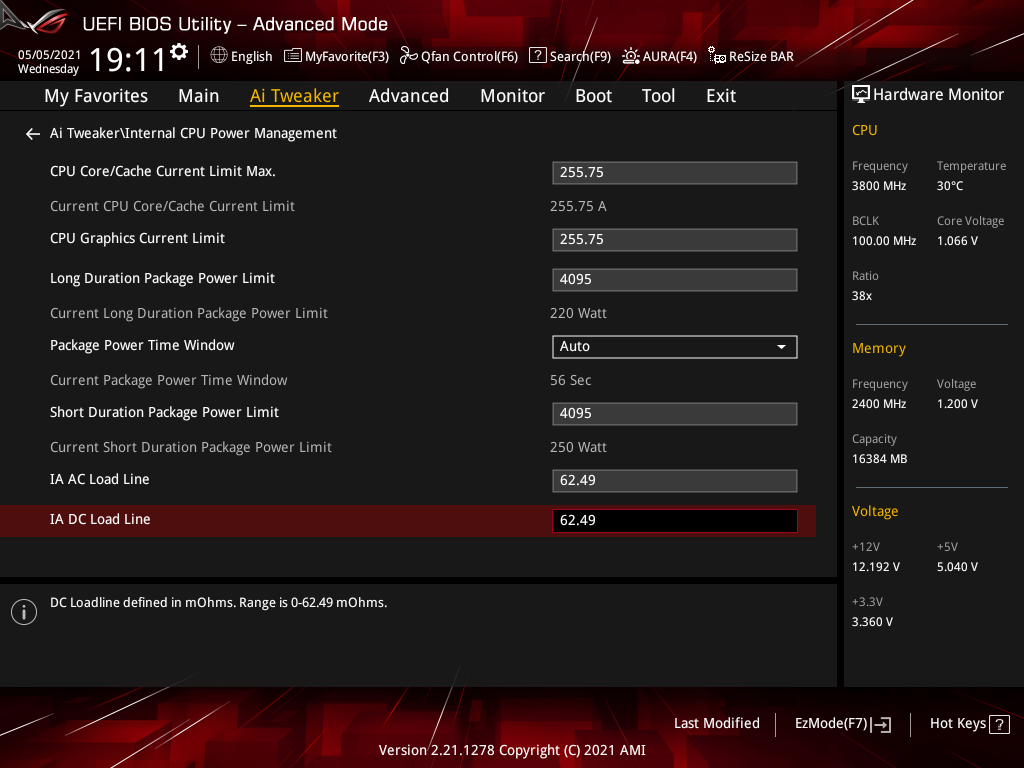Click the 56 Sec value

[x=570, y=380]
